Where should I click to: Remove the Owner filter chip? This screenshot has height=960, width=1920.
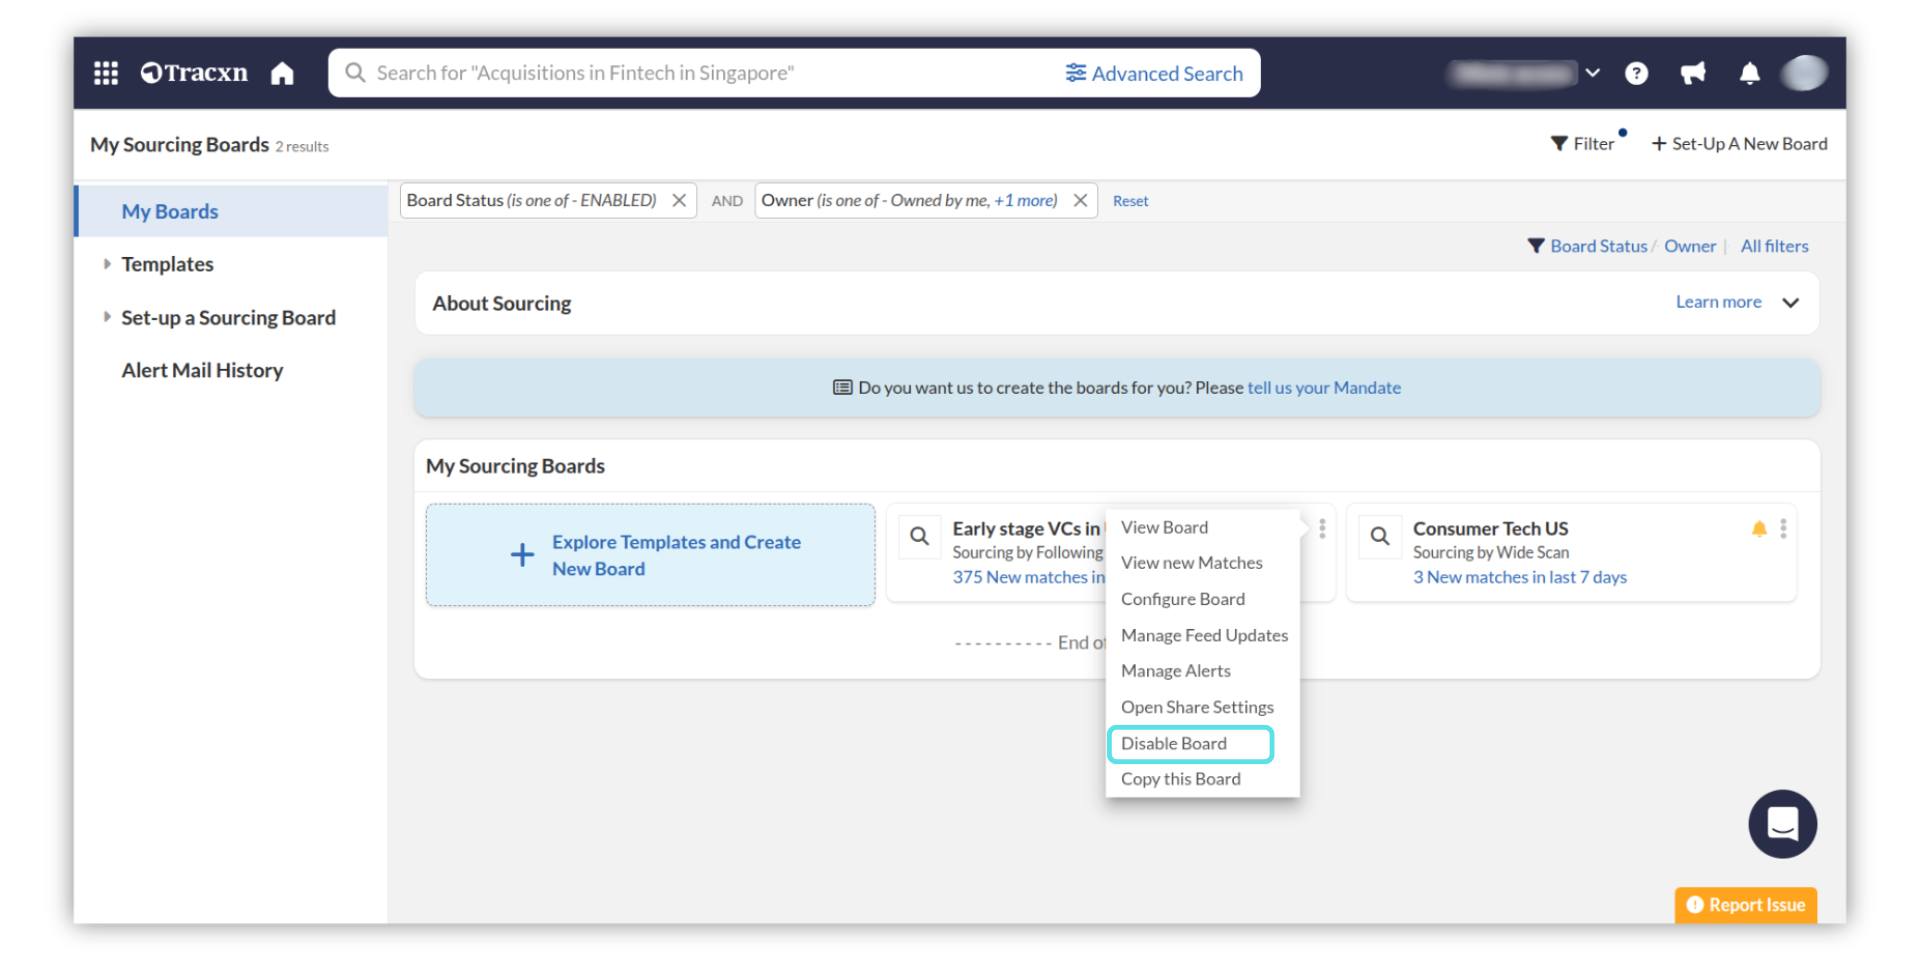pos(1080,200)
